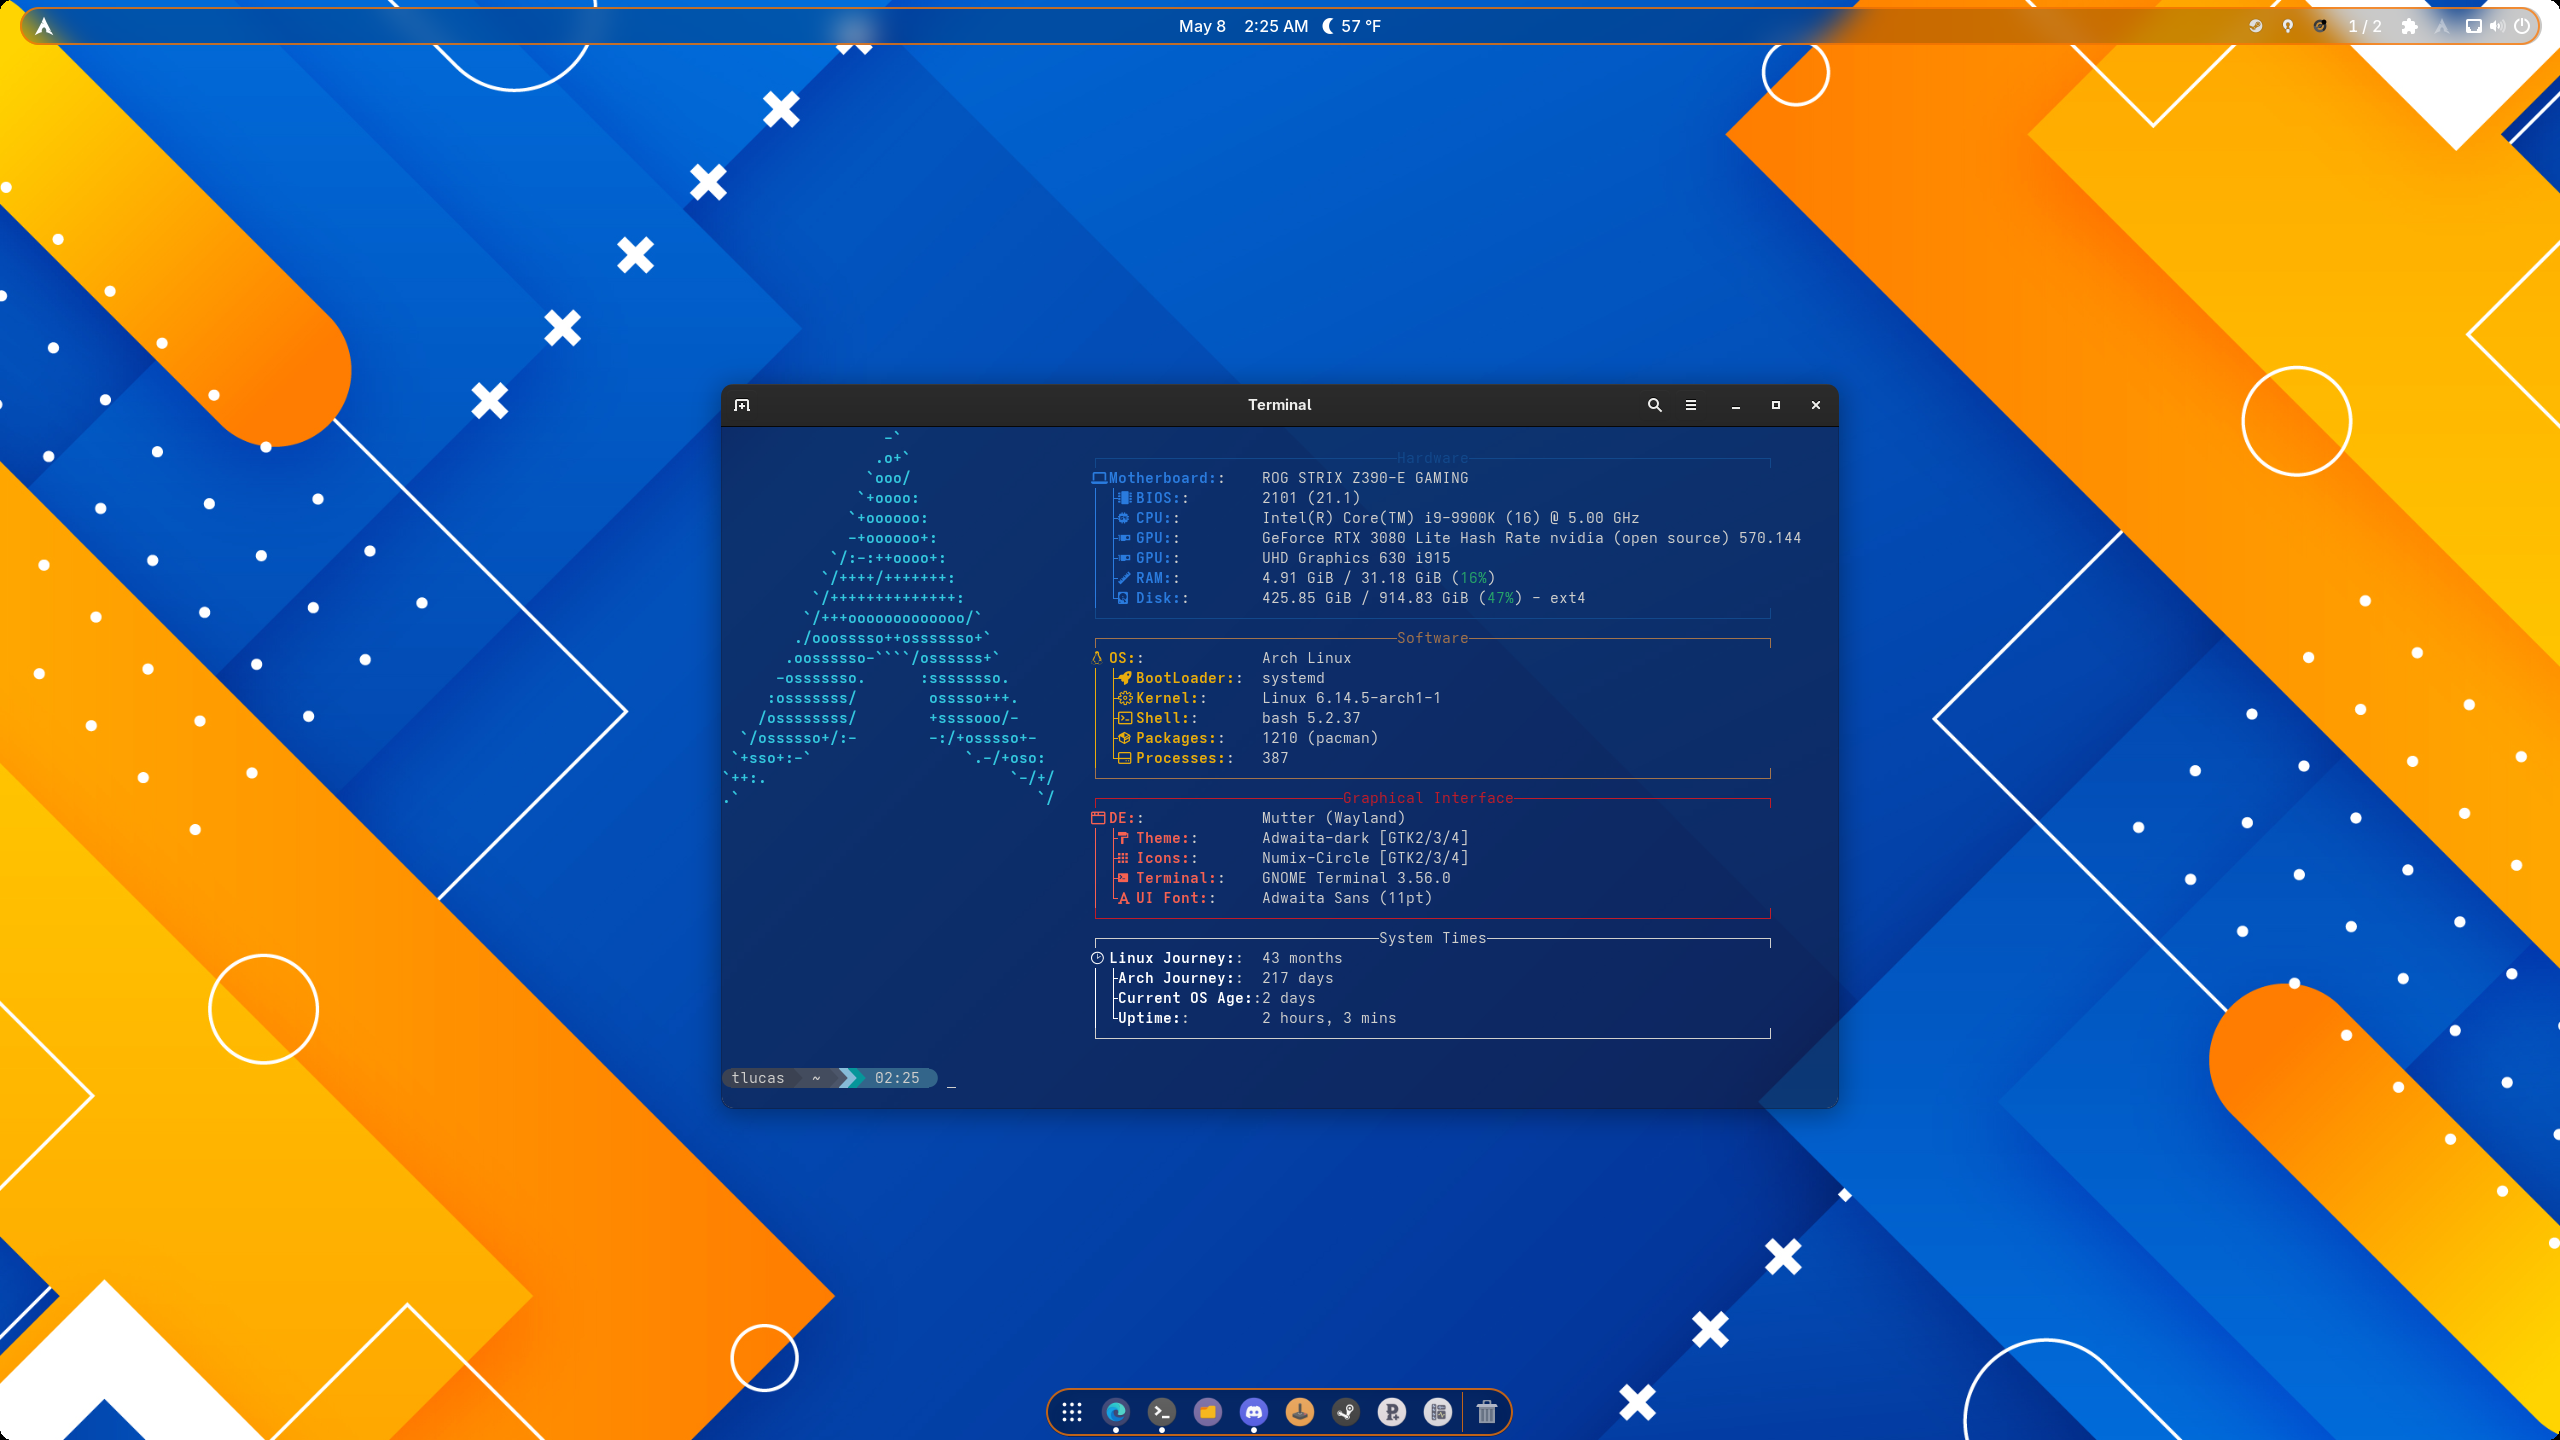This screenshot has width=2560, height=1440.
Task: Launch Steam from the dock
Action: tap(1346, 1411)
